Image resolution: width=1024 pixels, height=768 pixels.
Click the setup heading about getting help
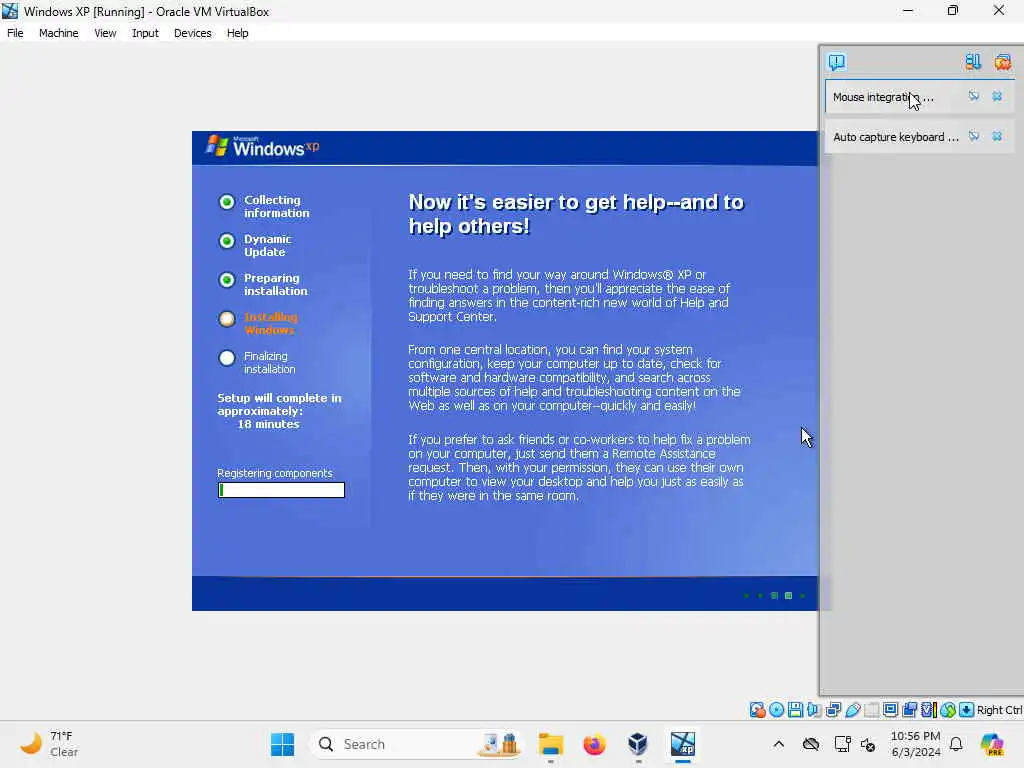(576, 214)
